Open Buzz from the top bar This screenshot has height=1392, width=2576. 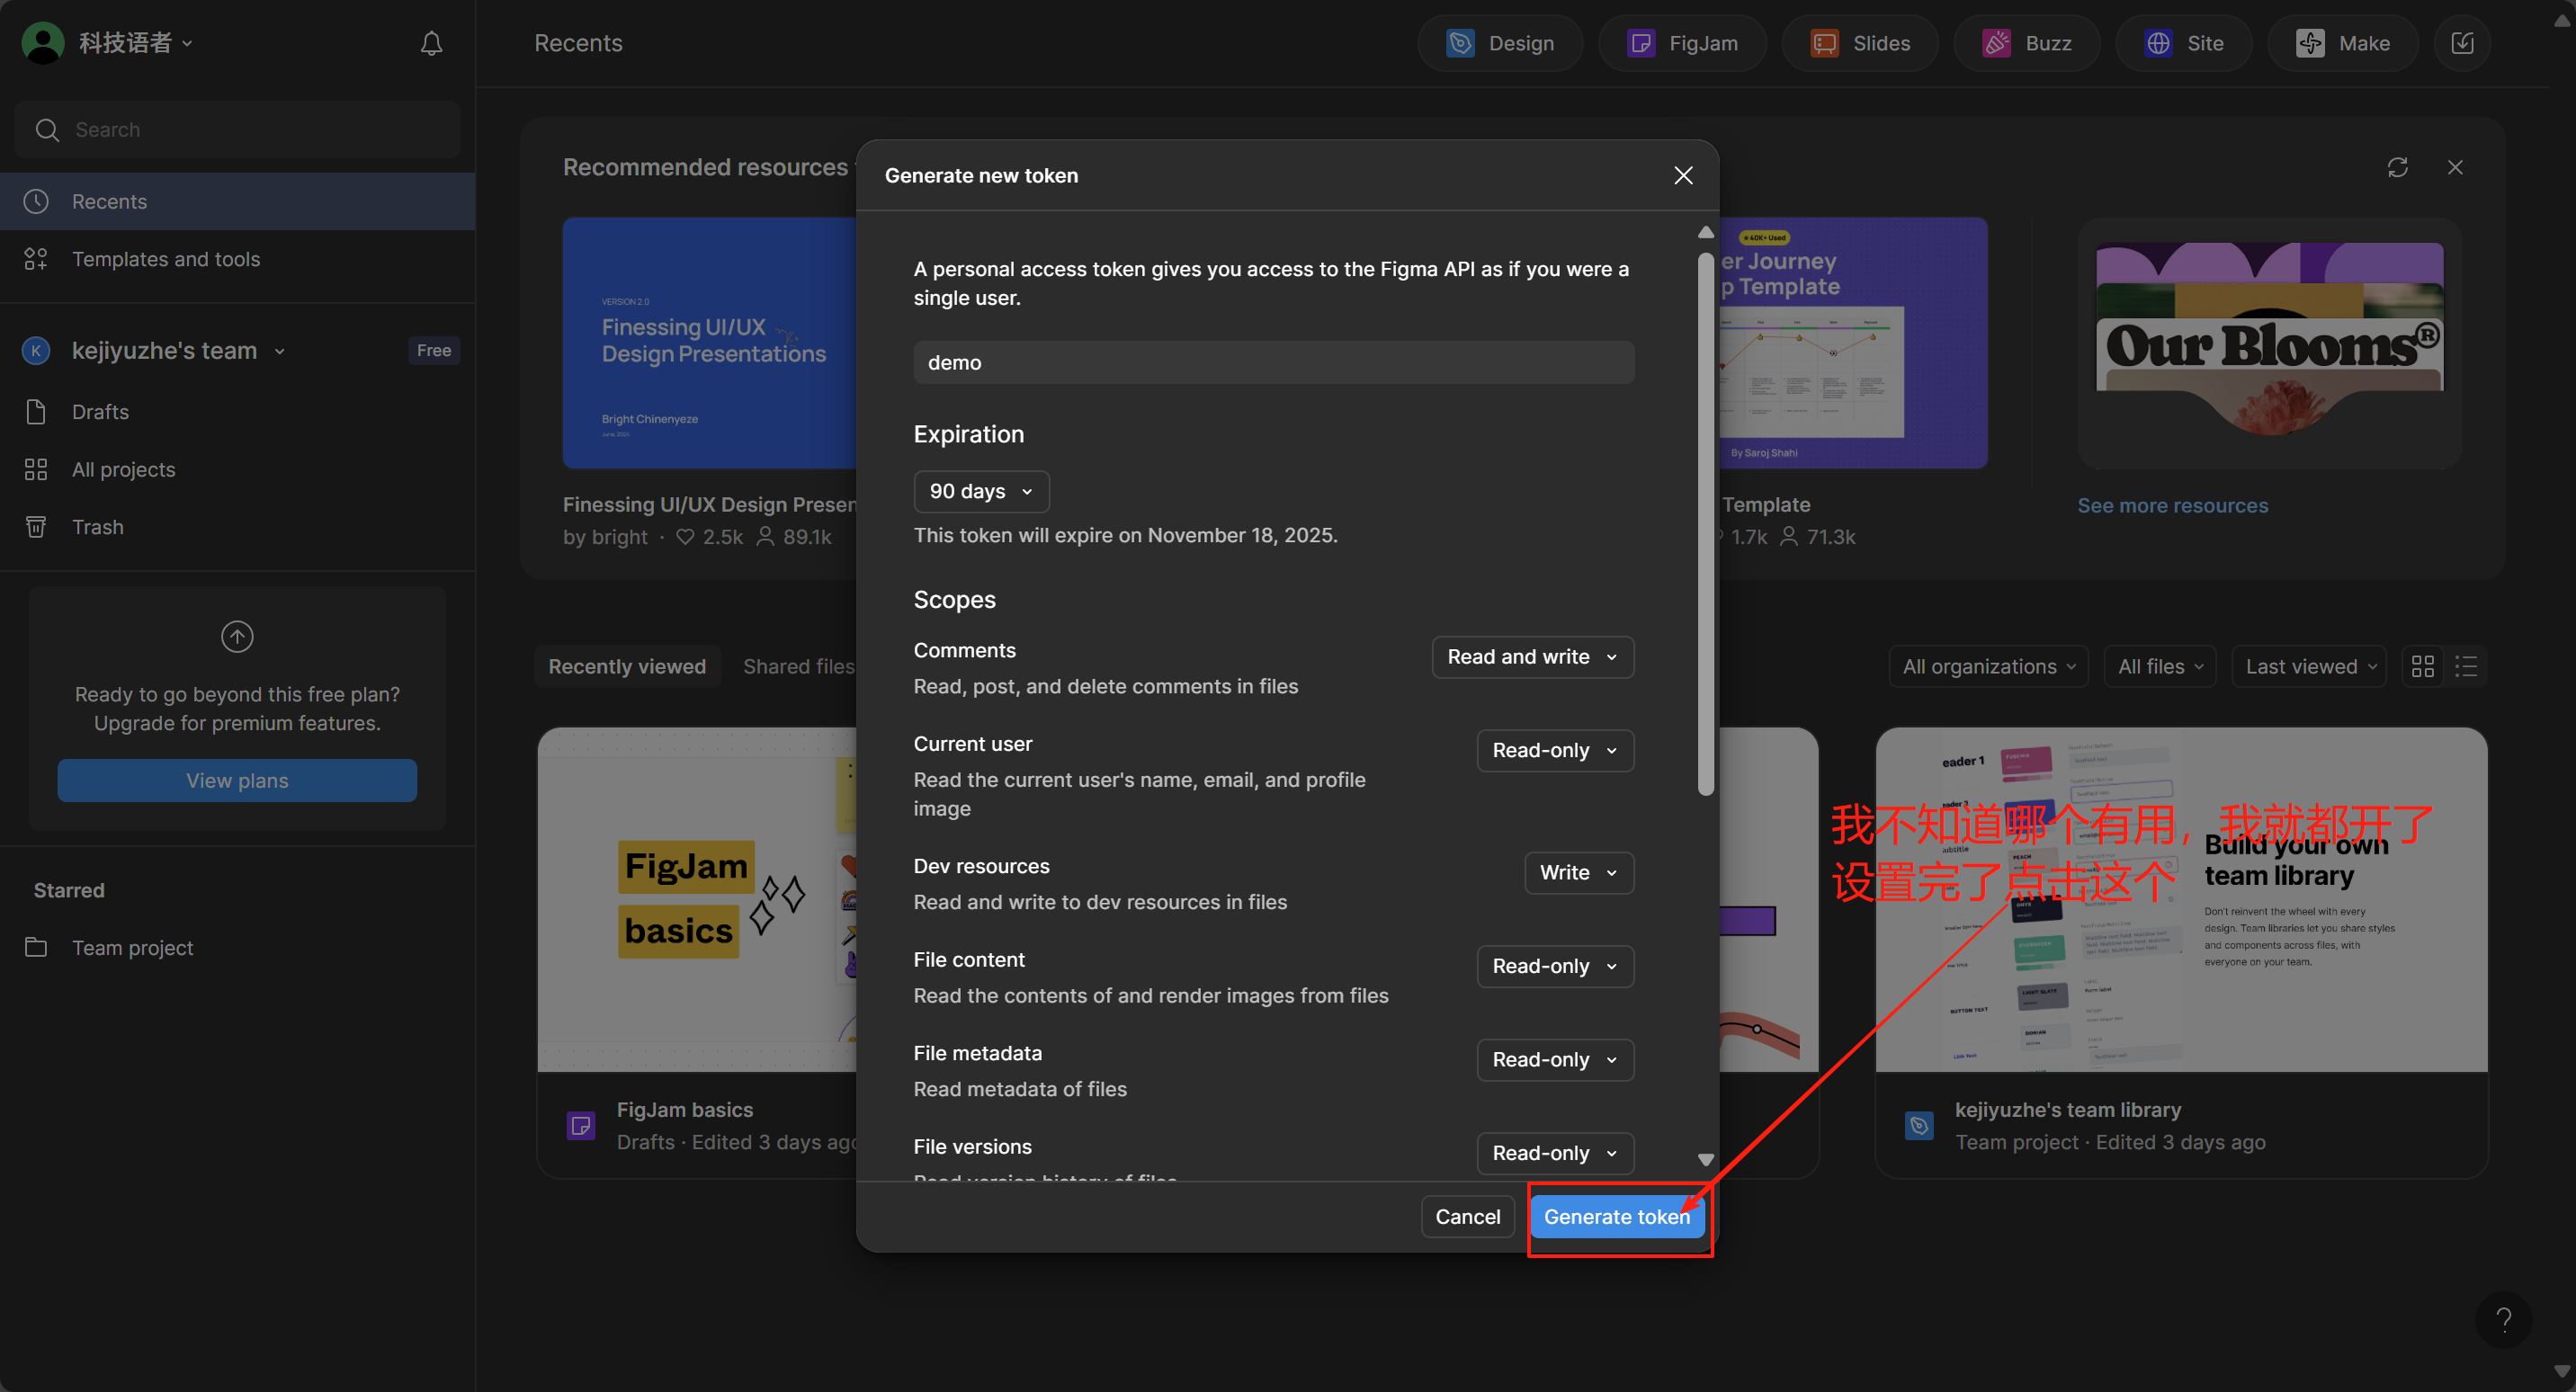tap(2027, 43)
